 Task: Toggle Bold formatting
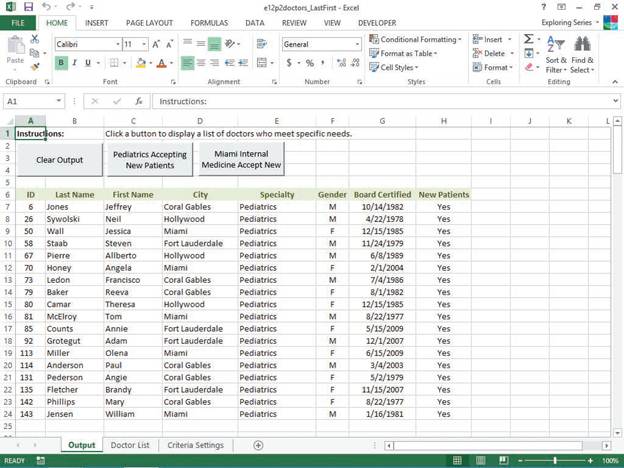(x=61, y=63)
